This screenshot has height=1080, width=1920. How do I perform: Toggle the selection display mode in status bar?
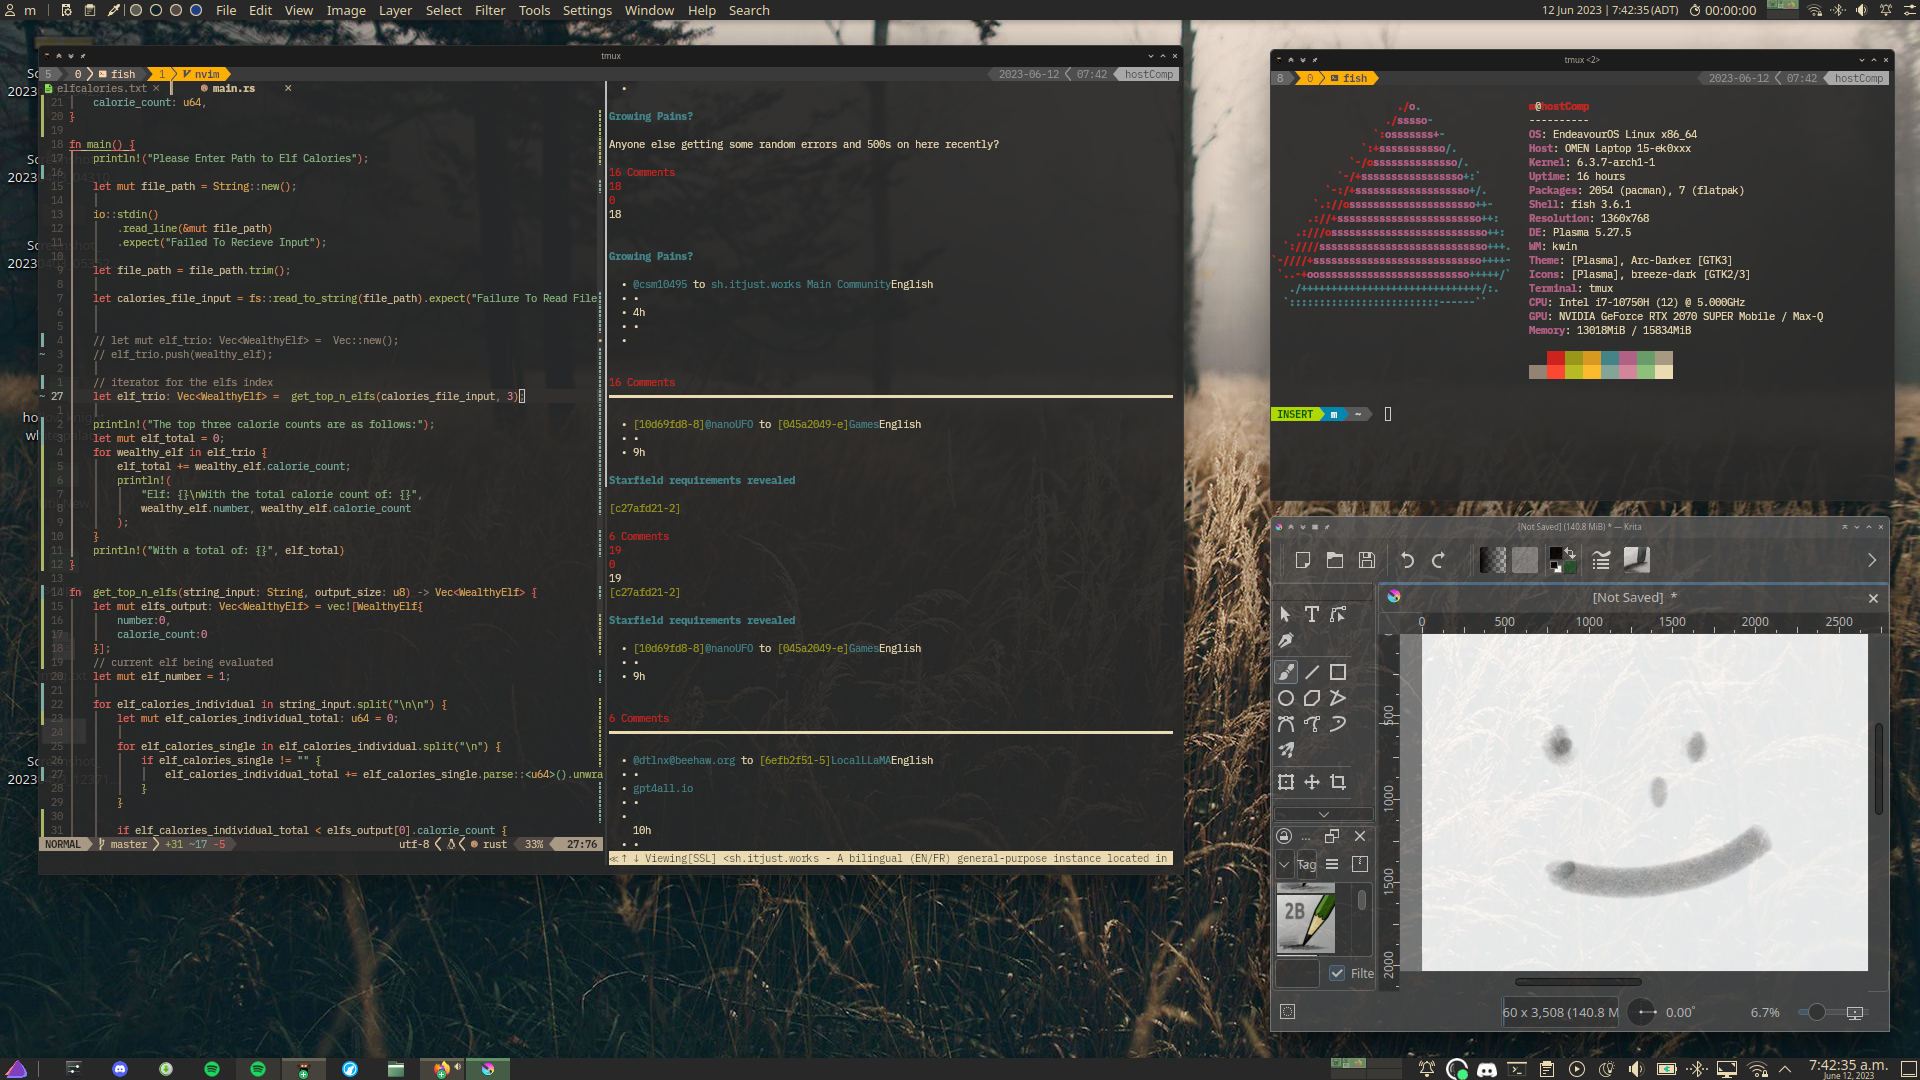1288,1012
